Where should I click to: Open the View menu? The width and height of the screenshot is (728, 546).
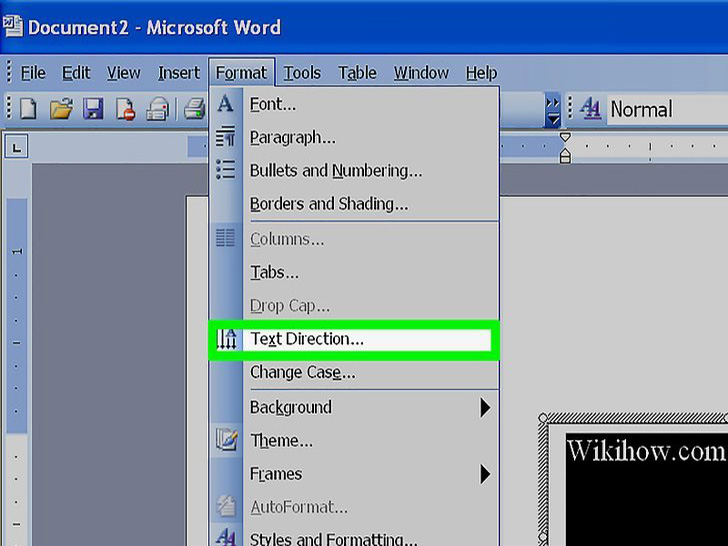tap(124, 73)
